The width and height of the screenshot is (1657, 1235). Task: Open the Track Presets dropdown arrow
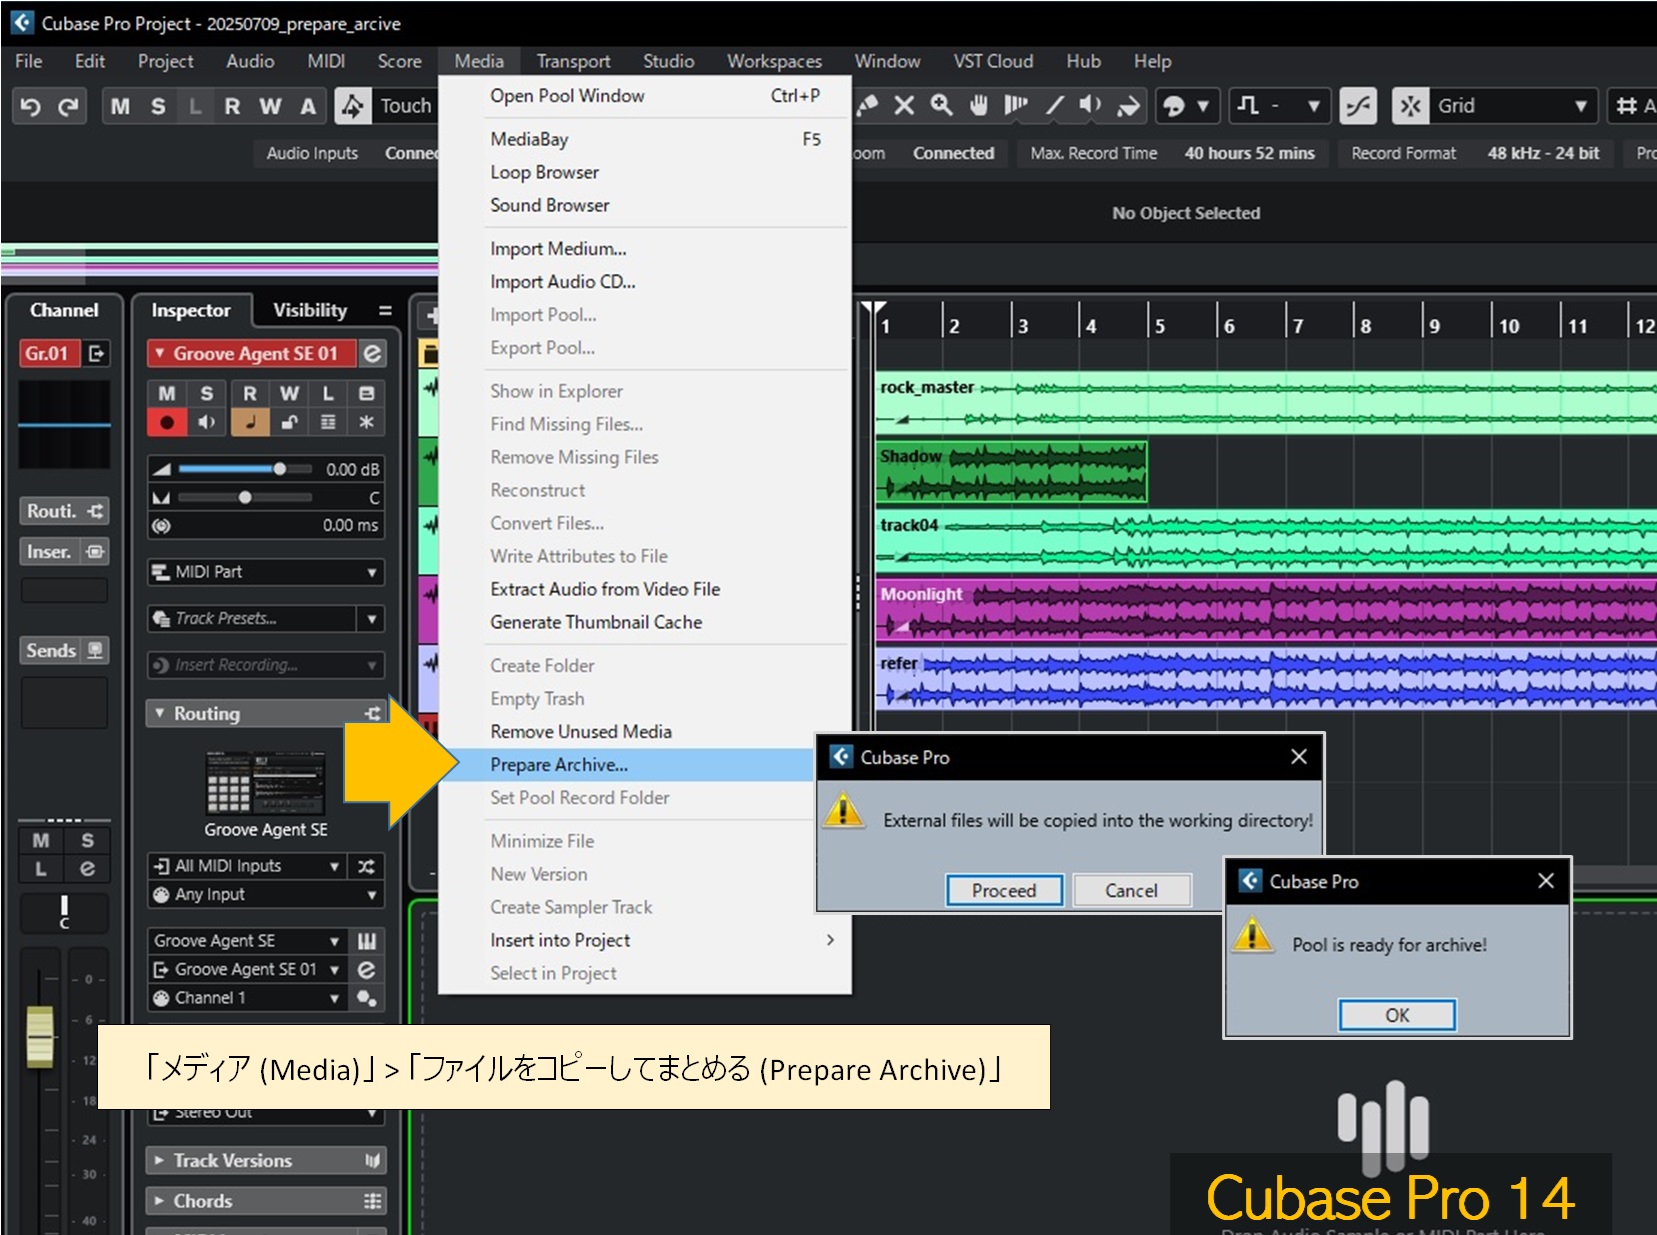pyautogui.click(x=372, y=619)
